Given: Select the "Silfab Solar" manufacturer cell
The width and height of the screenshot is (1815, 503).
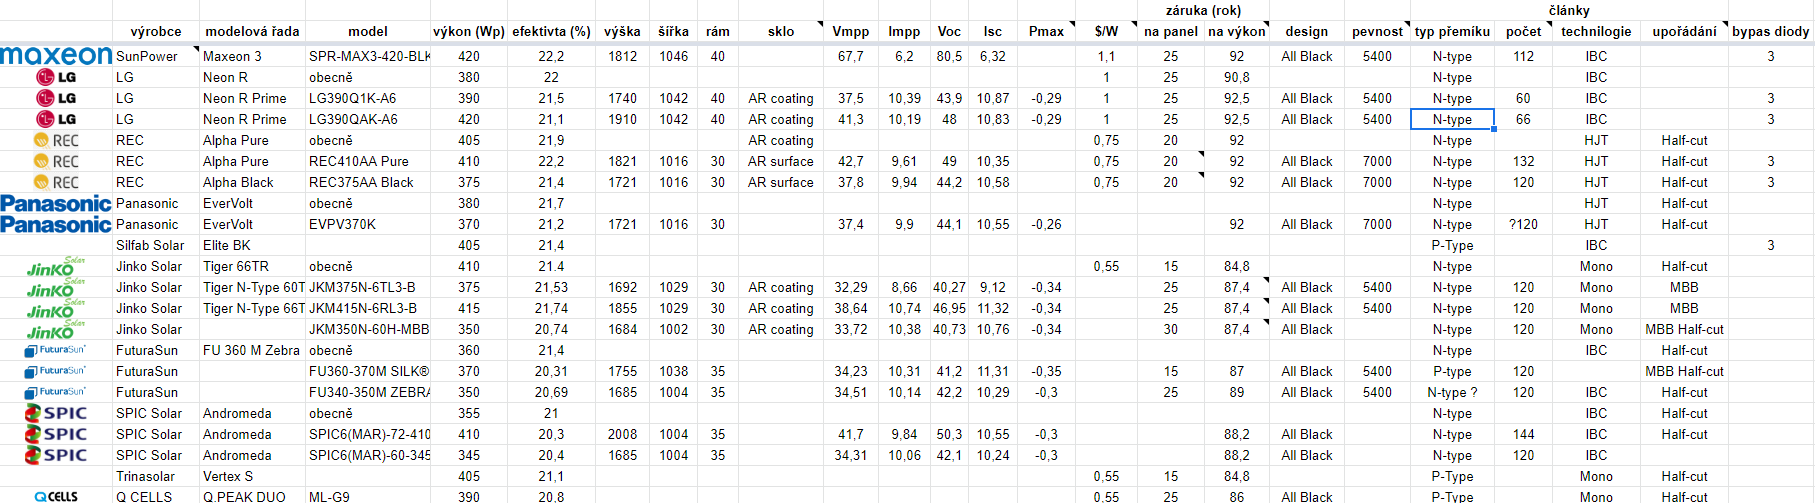Looking at the screenshot, I should pyautogui.click(x=150, y=245).
